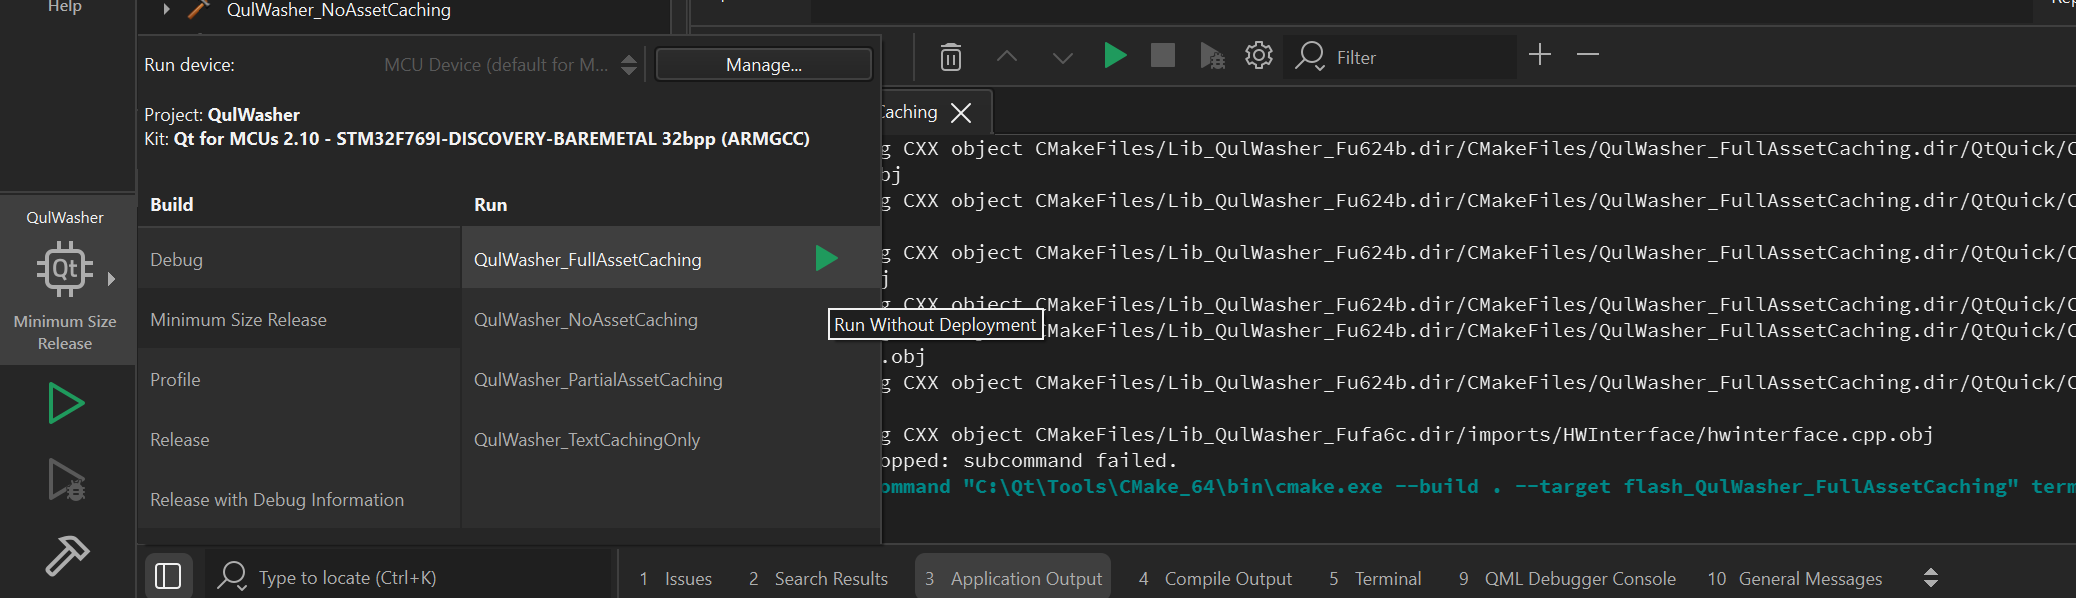
Task: Stop the running program square icon
Action: (1163, 55)
